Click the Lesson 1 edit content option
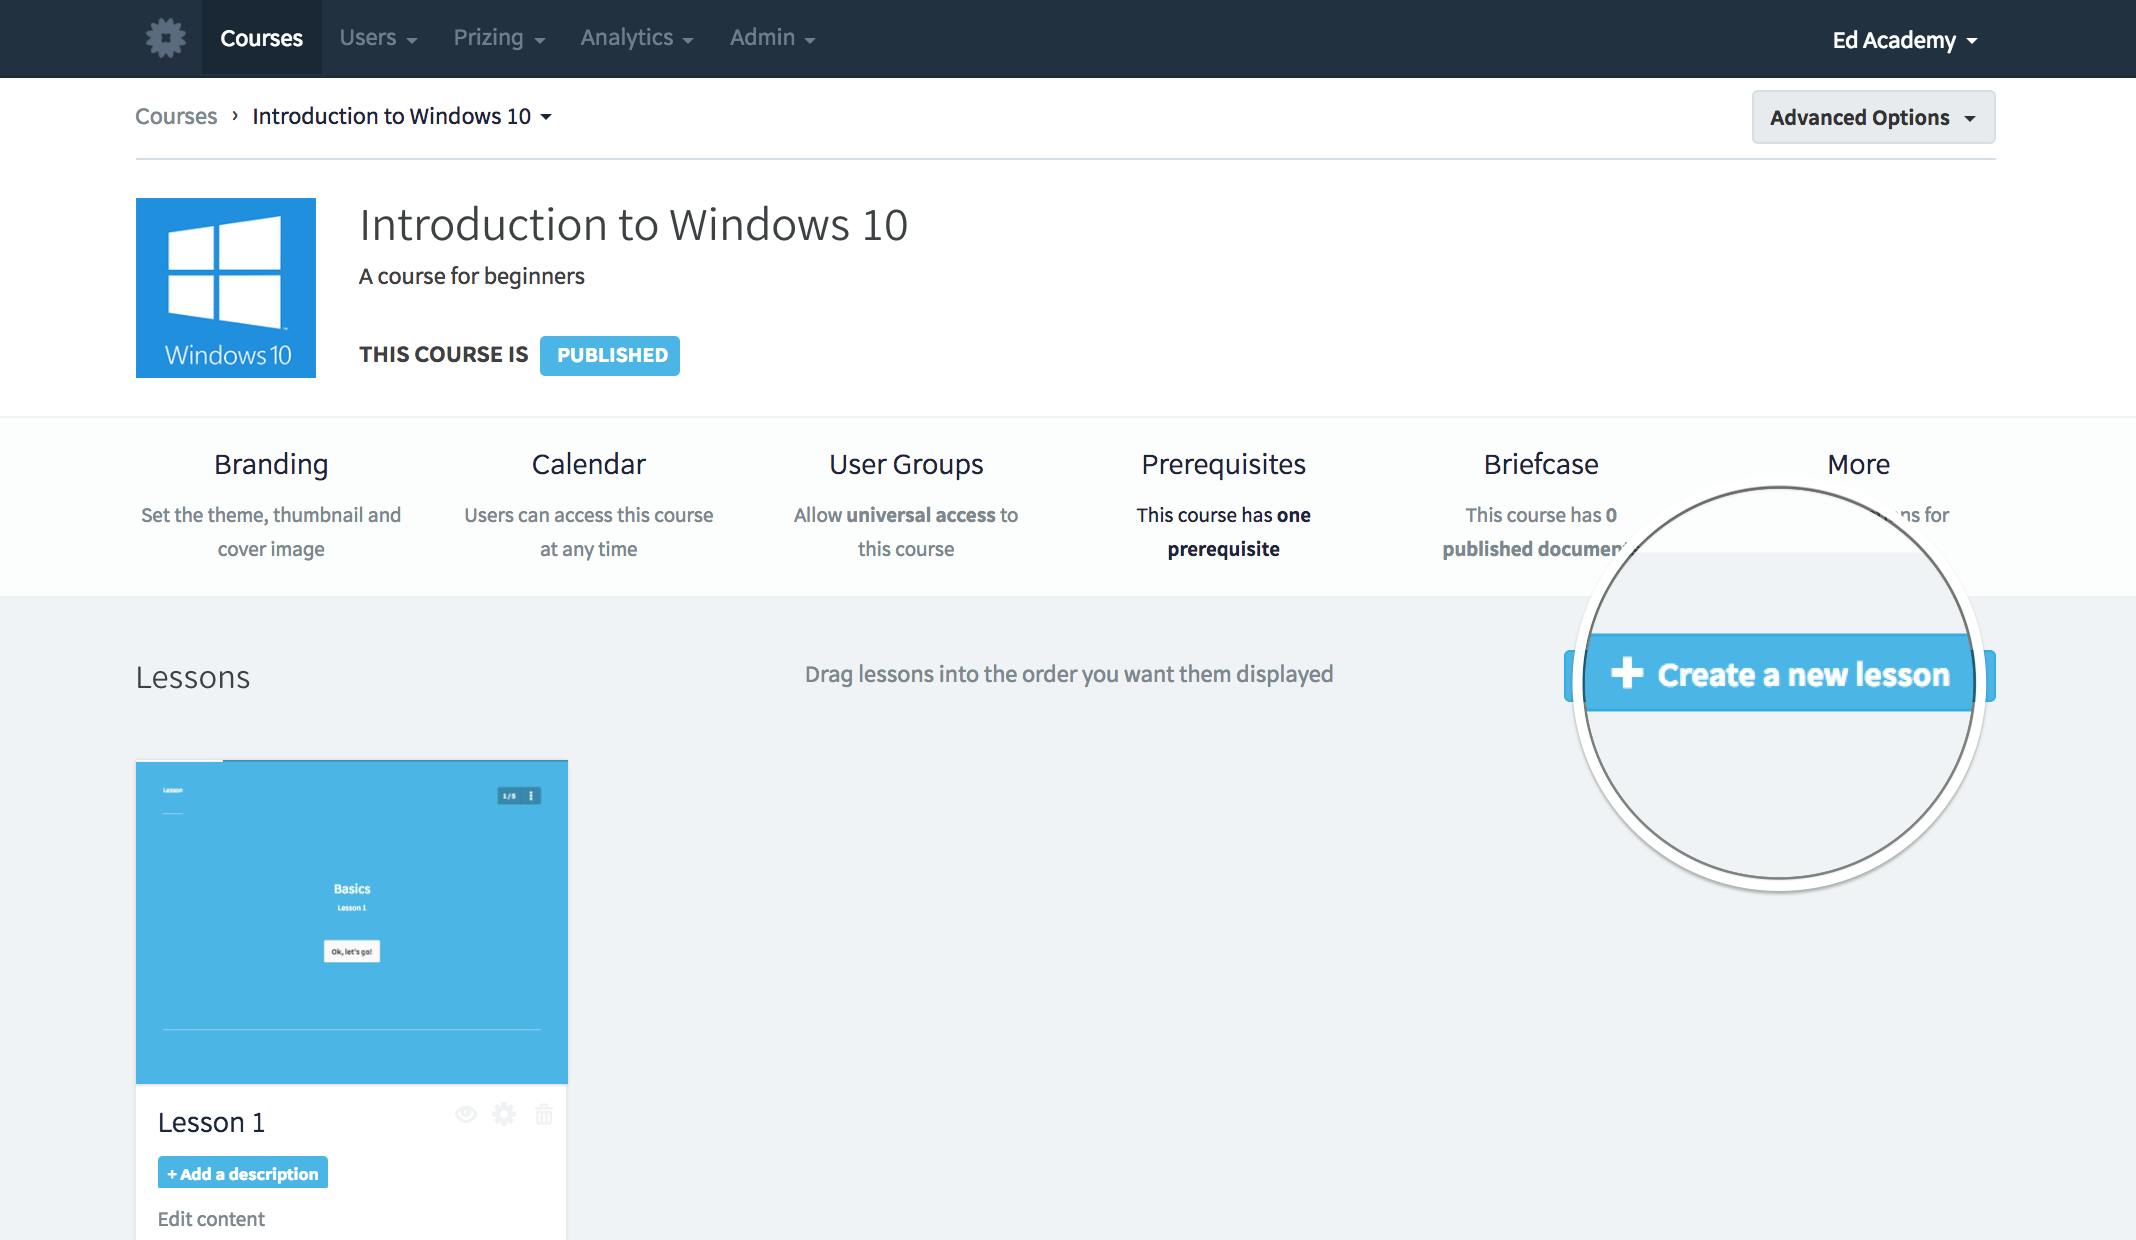This screenshot has height=1240, width=2136. pyautogui.click(x=211, y=1216)
